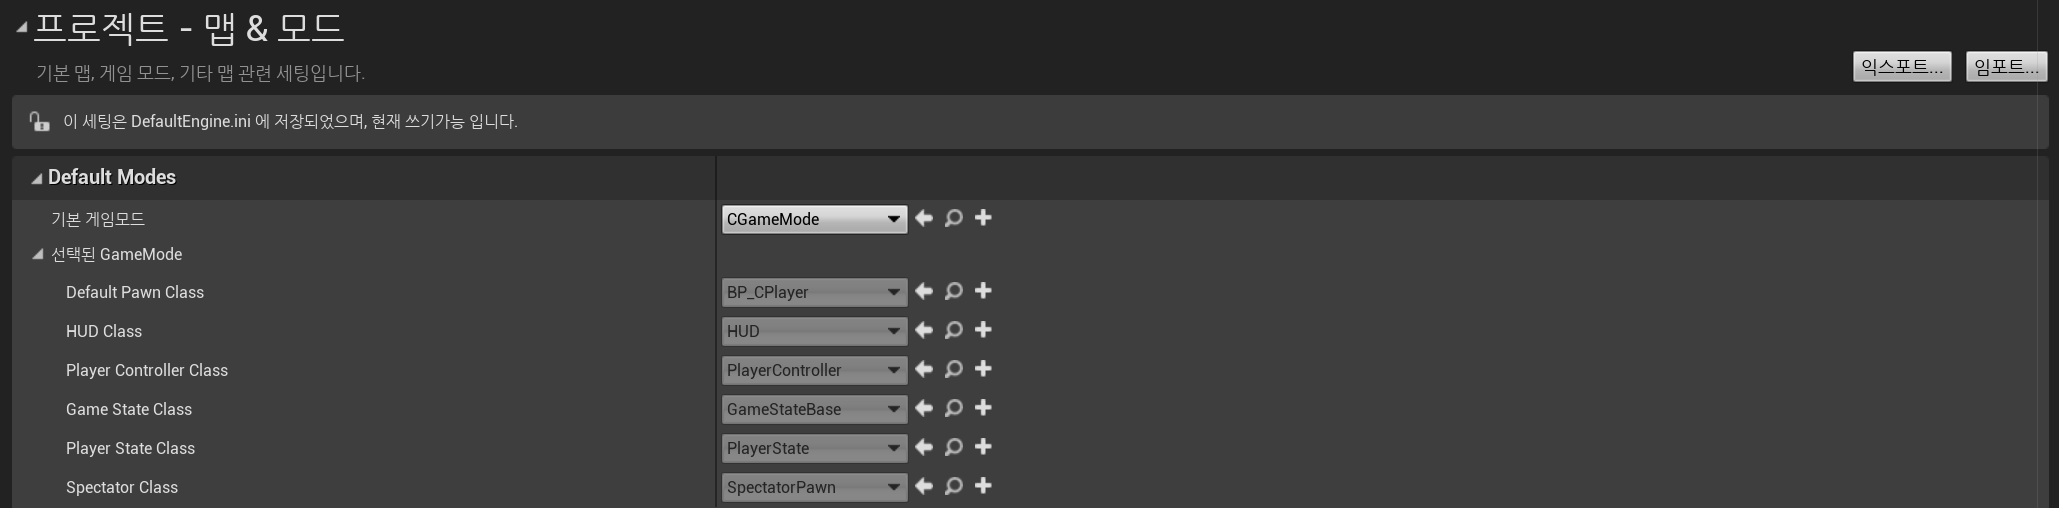Browse to CGameMode in Content Browser

[x=954, y=218]
